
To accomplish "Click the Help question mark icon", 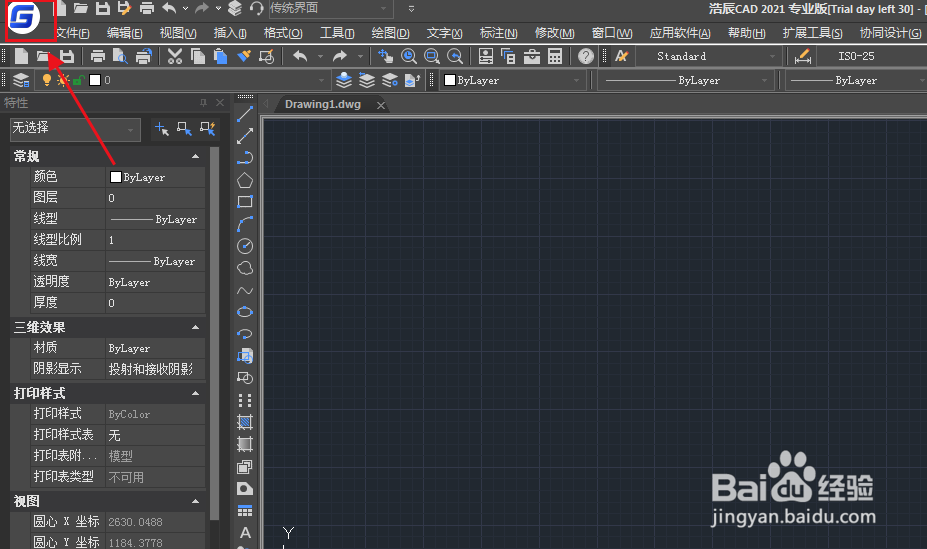I will (x=585, y=56).
